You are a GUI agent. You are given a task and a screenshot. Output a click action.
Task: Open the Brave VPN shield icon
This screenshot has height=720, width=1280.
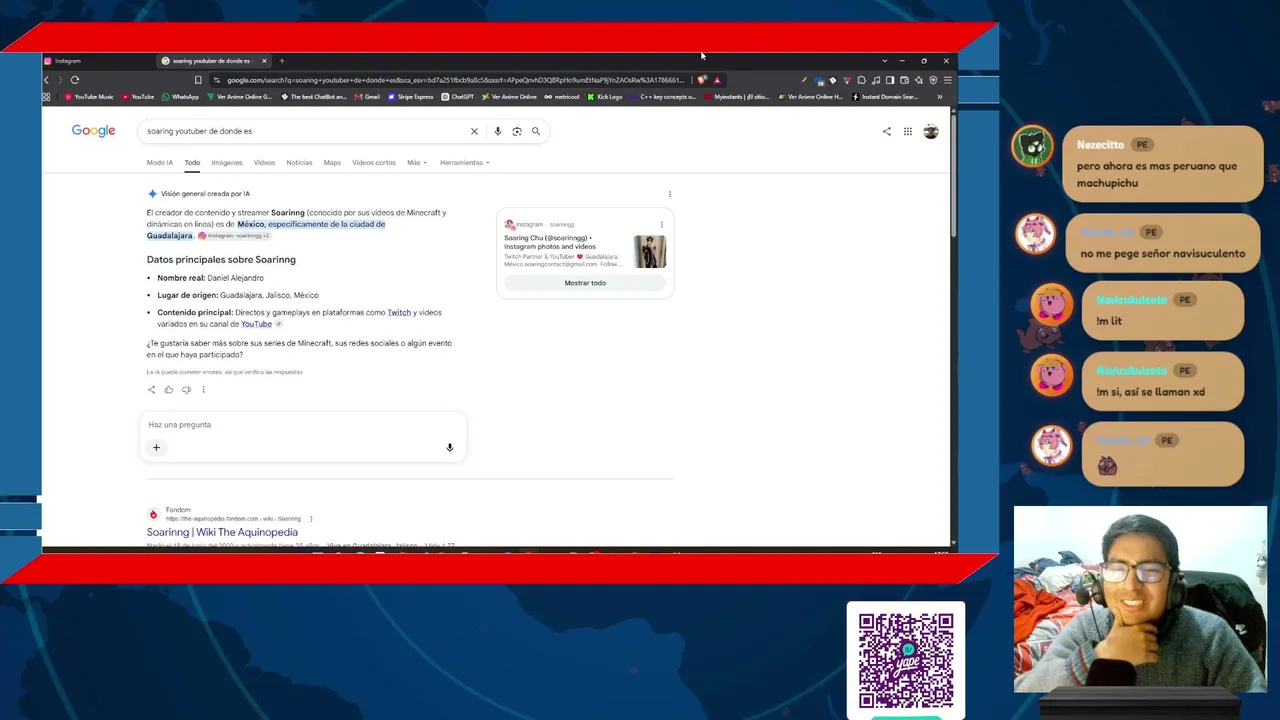click(933, 80)
